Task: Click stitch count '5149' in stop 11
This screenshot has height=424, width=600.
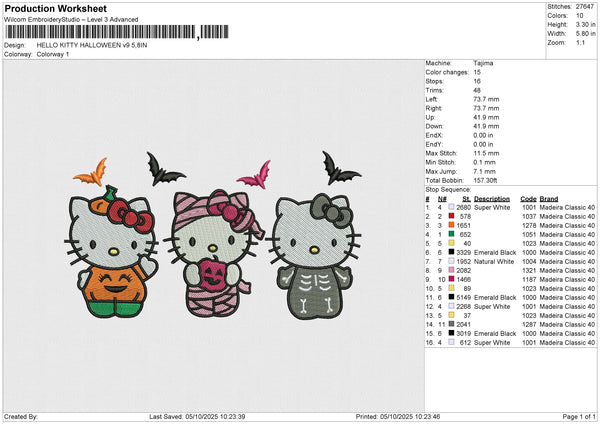Action: pyautogui.click(x=463, y=297)
